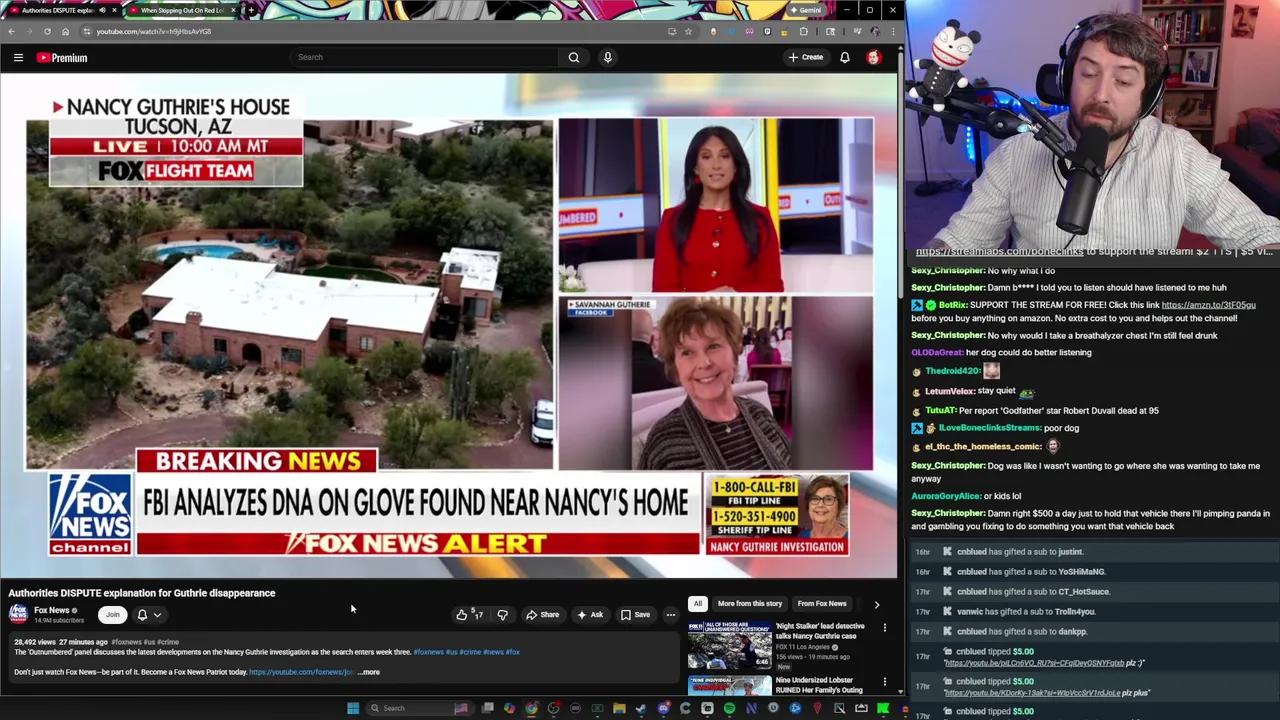Image resolution: width=1280 pixels, height=720 pixels.
Task: Open options for 'Night Stalker' video
Action: 884,628
